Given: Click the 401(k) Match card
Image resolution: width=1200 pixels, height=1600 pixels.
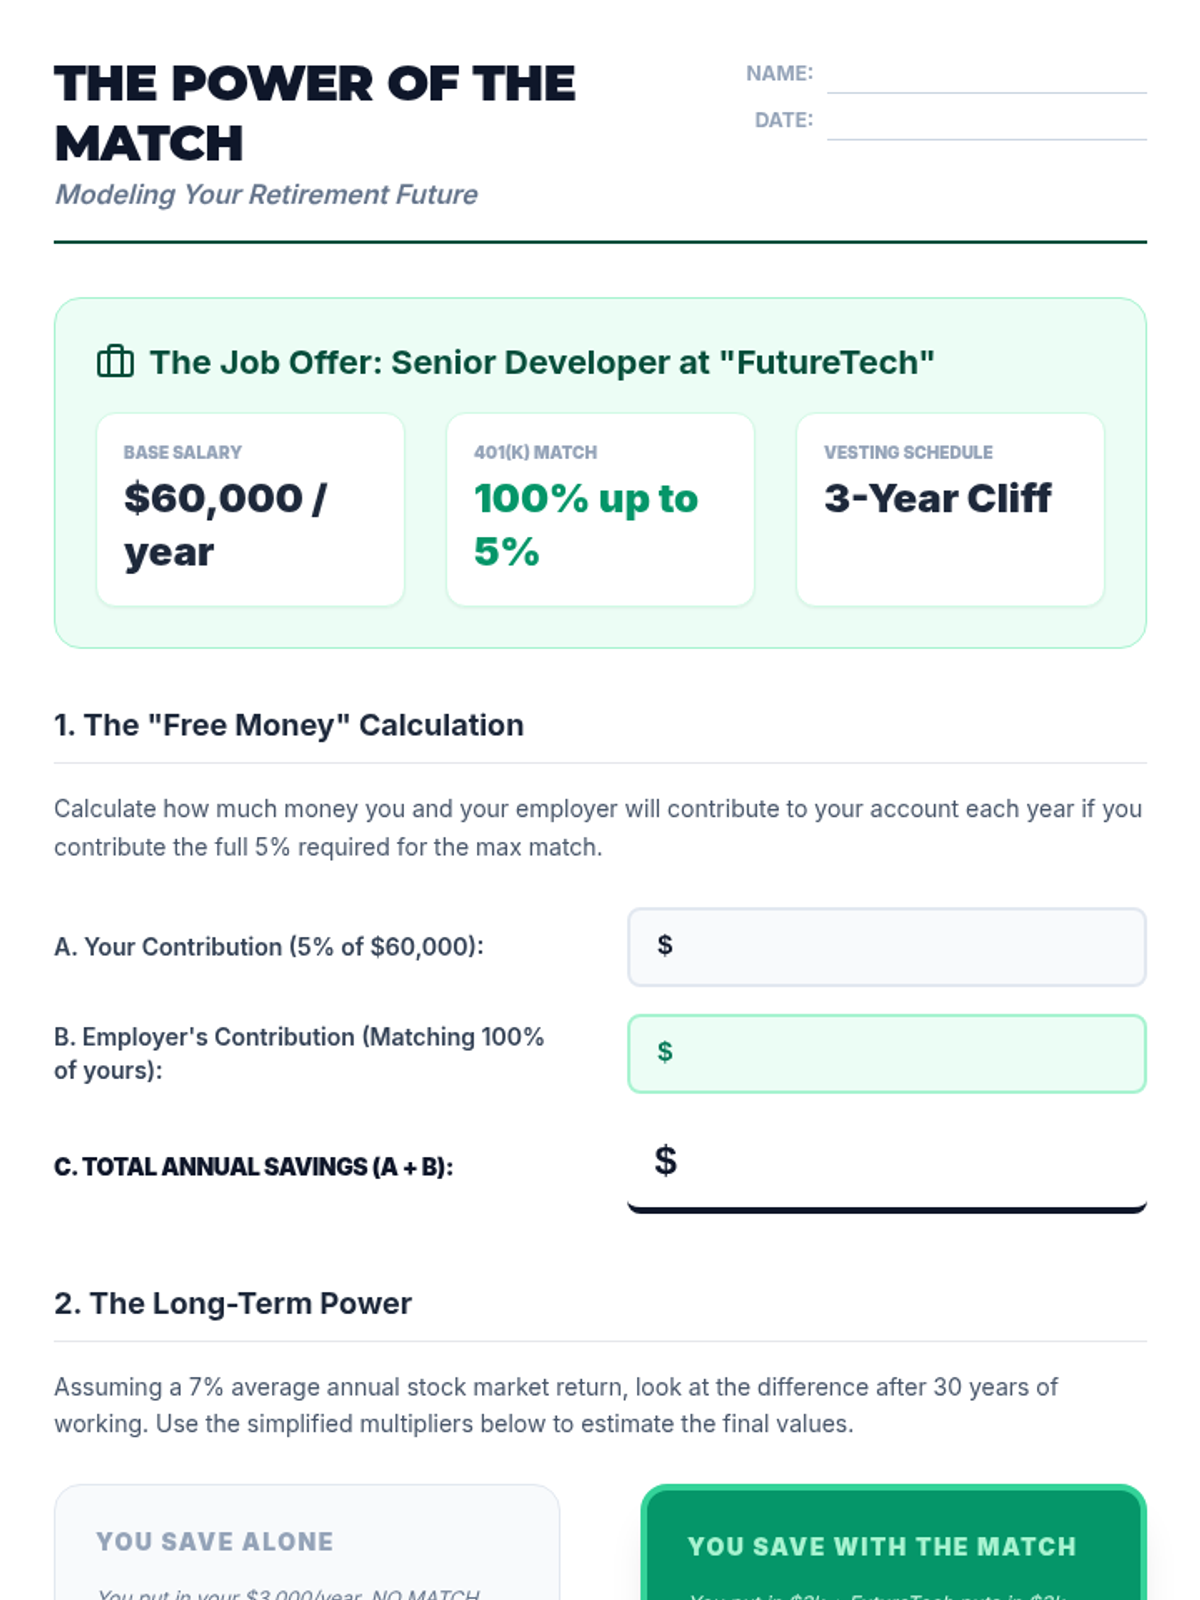Looking at the screenshot, I should click(x=600, y=510).
